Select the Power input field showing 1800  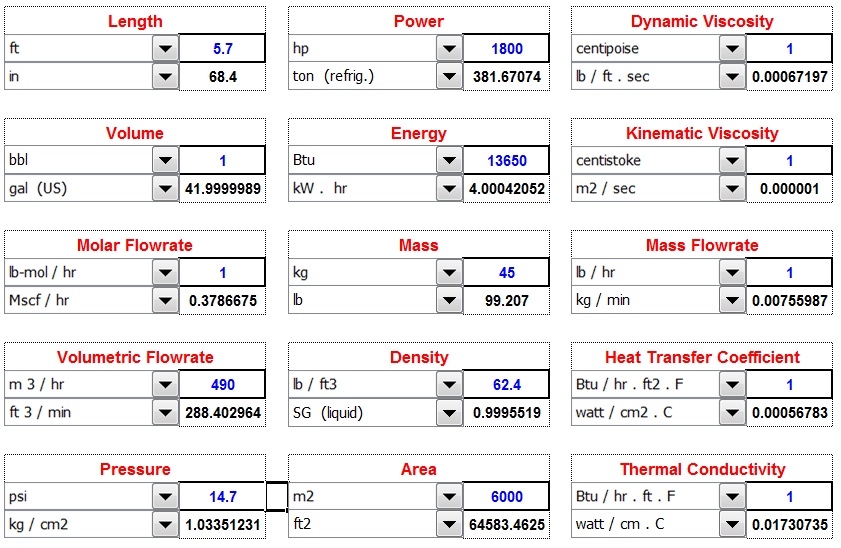(x=506, y=49)
